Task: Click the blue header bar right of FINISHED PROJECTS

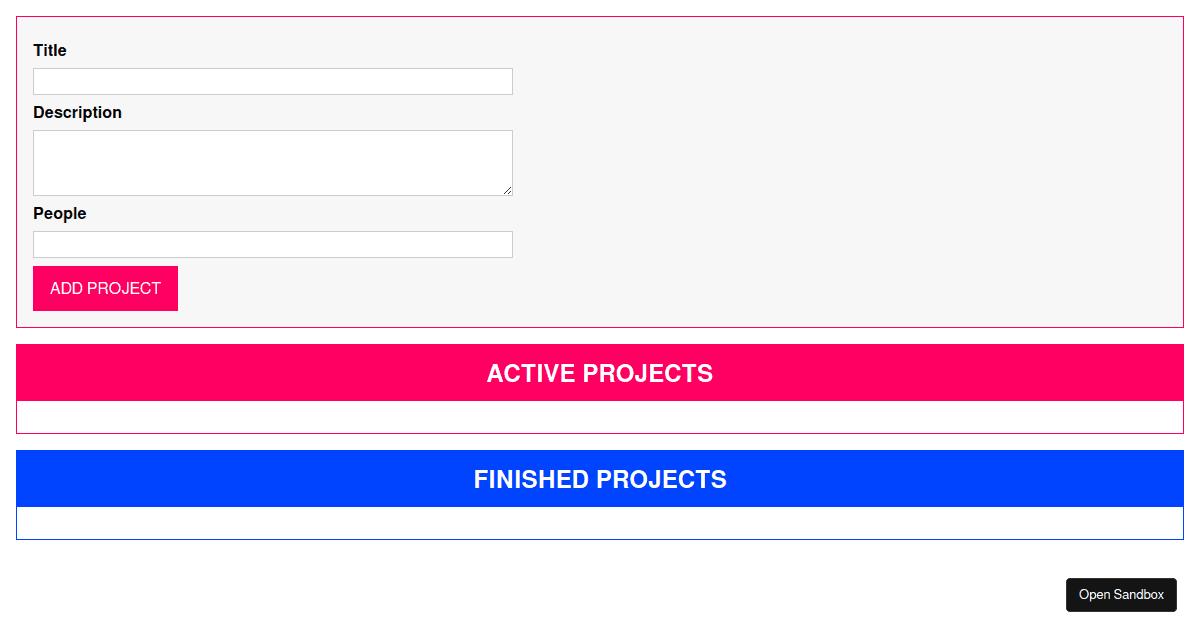Action: click(950, 479)
